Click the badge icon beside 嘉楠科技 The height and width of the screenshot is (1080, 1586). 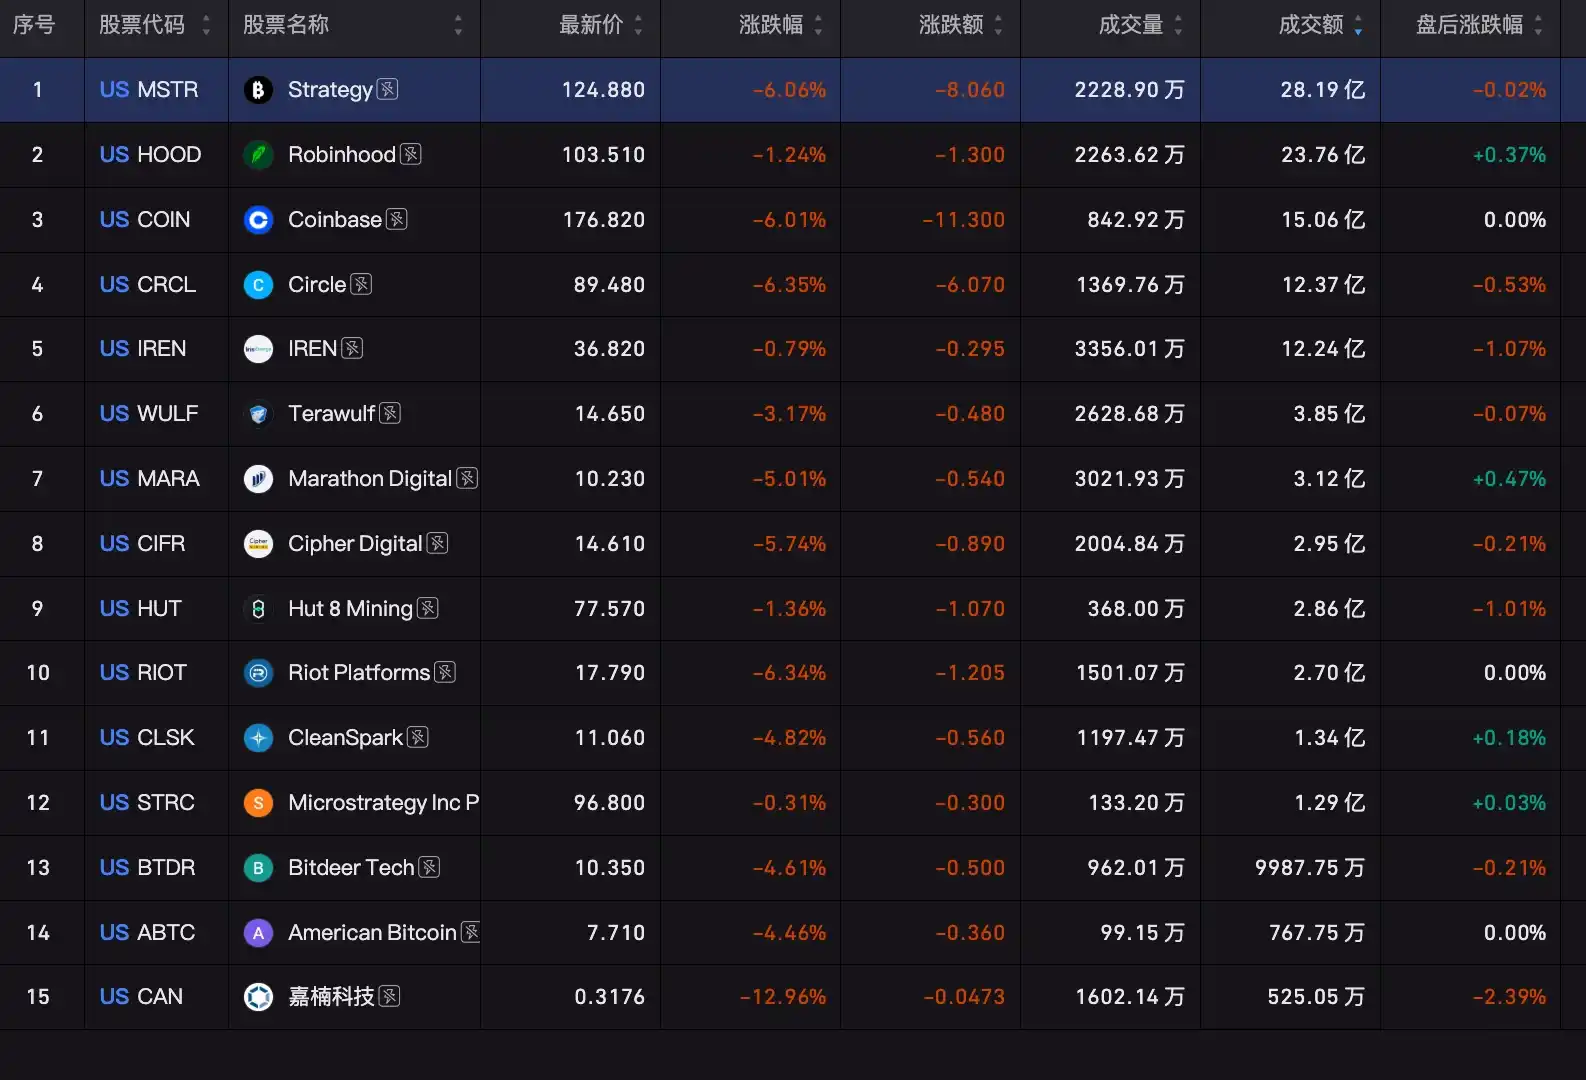click(390, 996)
